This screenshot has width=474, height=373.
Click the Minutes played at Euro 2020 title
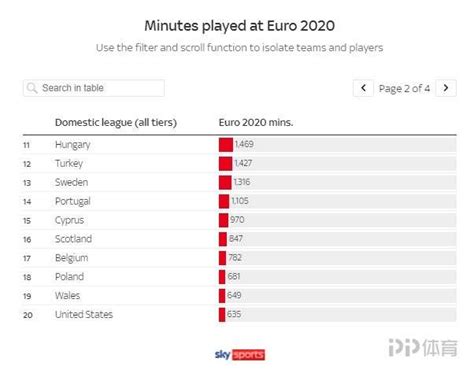pyautogui.click(x=239, y=26)
